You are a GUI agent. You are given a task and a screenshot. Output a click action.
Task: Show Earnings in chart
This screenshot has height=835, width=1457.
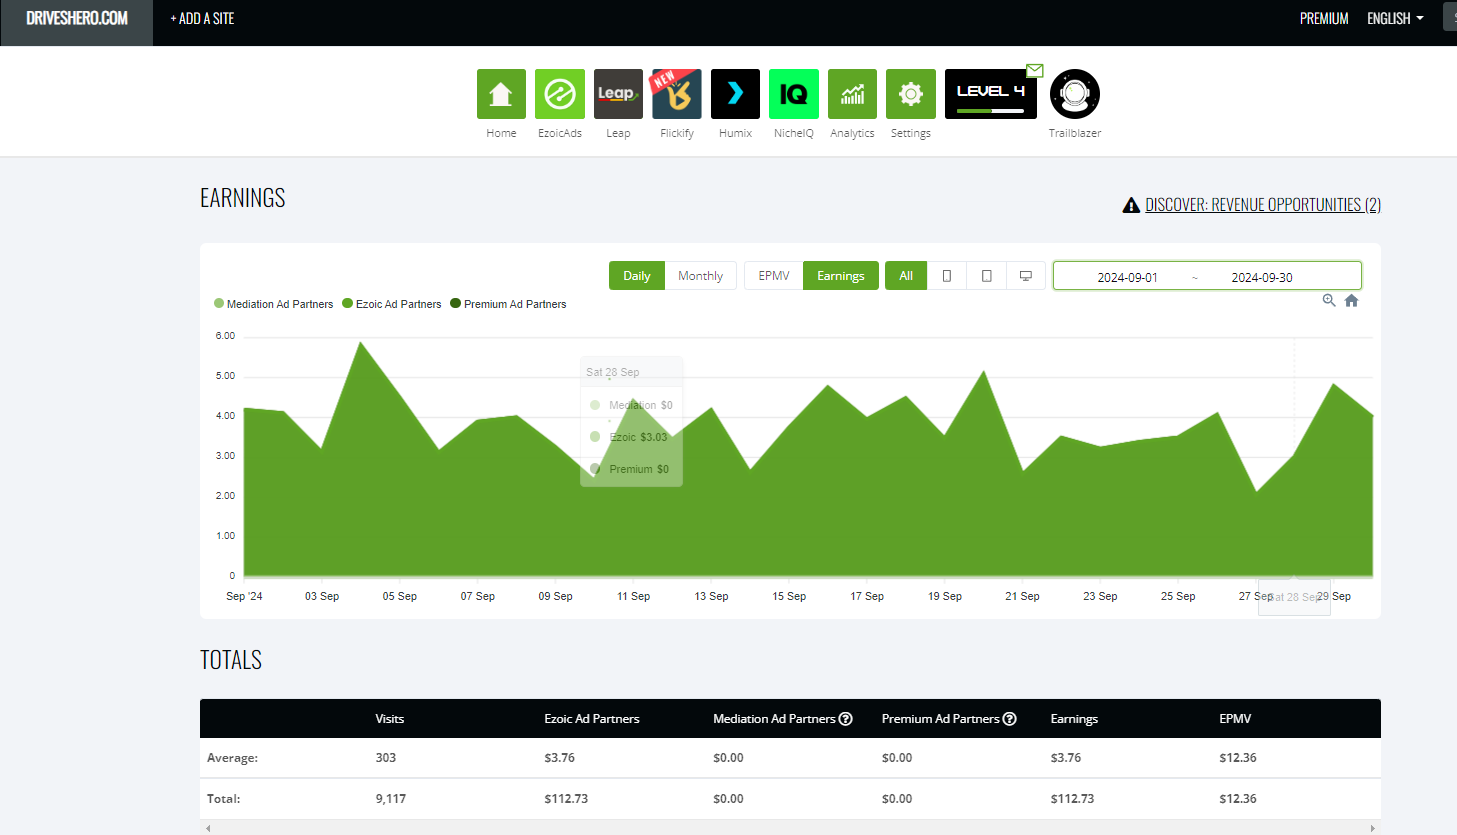841,276
